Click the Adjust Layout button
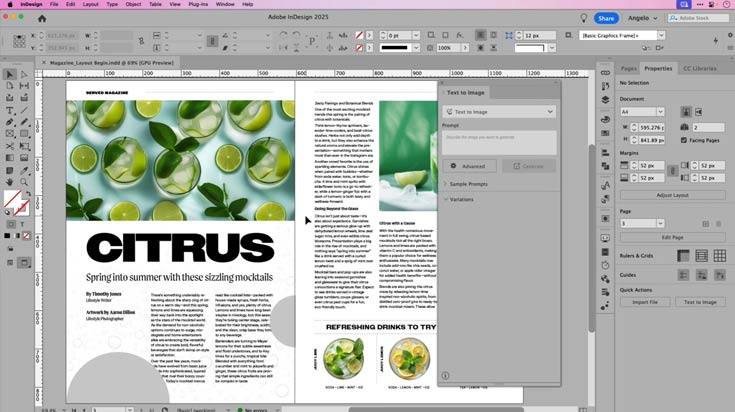The width and height of the screenshot is (735, 412). coord(673,195)
